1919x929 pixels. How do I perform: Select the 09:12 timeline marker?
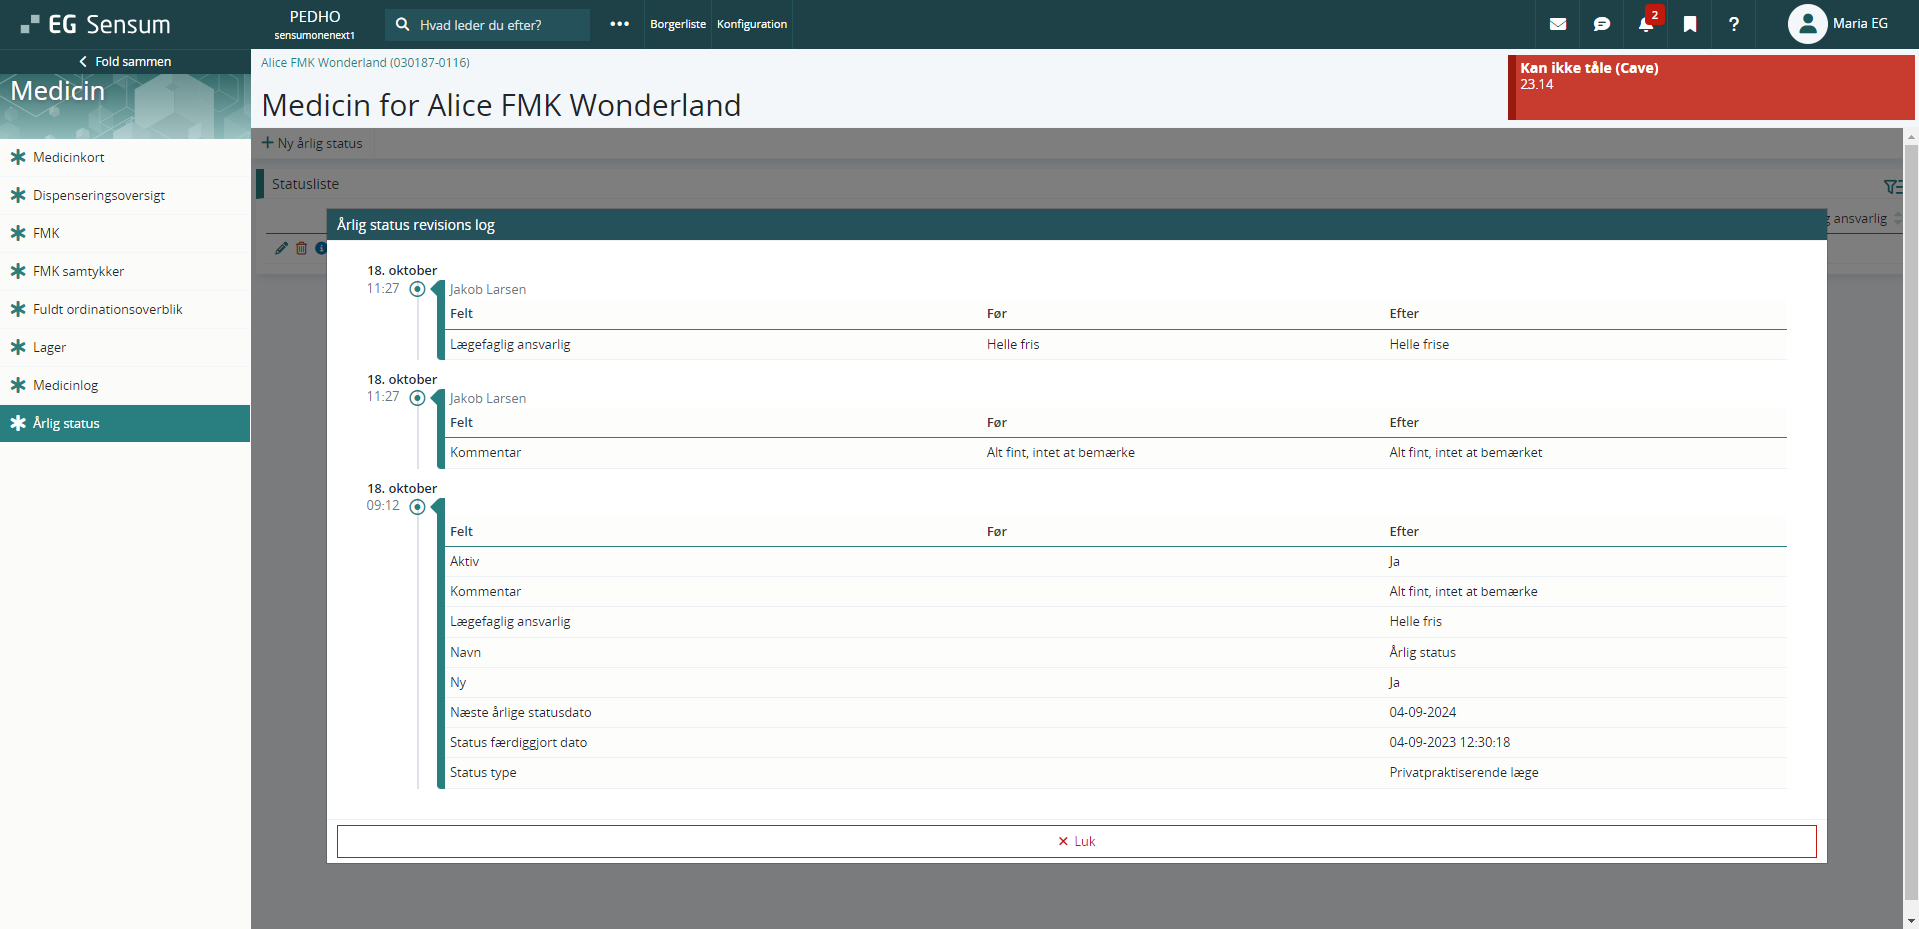point(418,507)
